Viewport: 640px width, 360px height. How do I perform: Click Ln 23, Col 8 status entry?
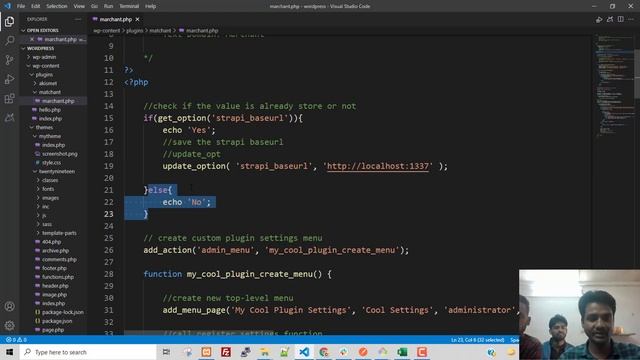coord(477,340)
